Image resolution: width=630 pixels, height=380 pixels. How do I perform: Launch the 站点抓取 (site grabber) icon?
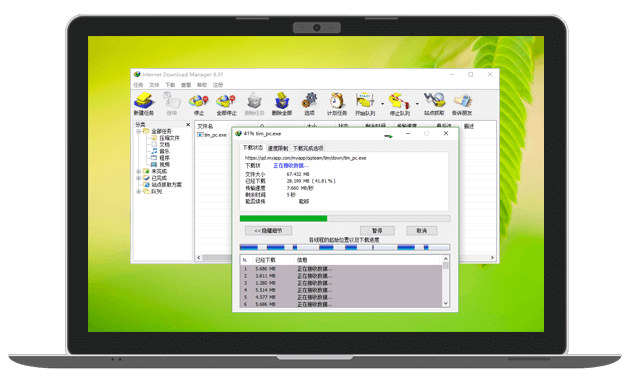click(434, 104)
